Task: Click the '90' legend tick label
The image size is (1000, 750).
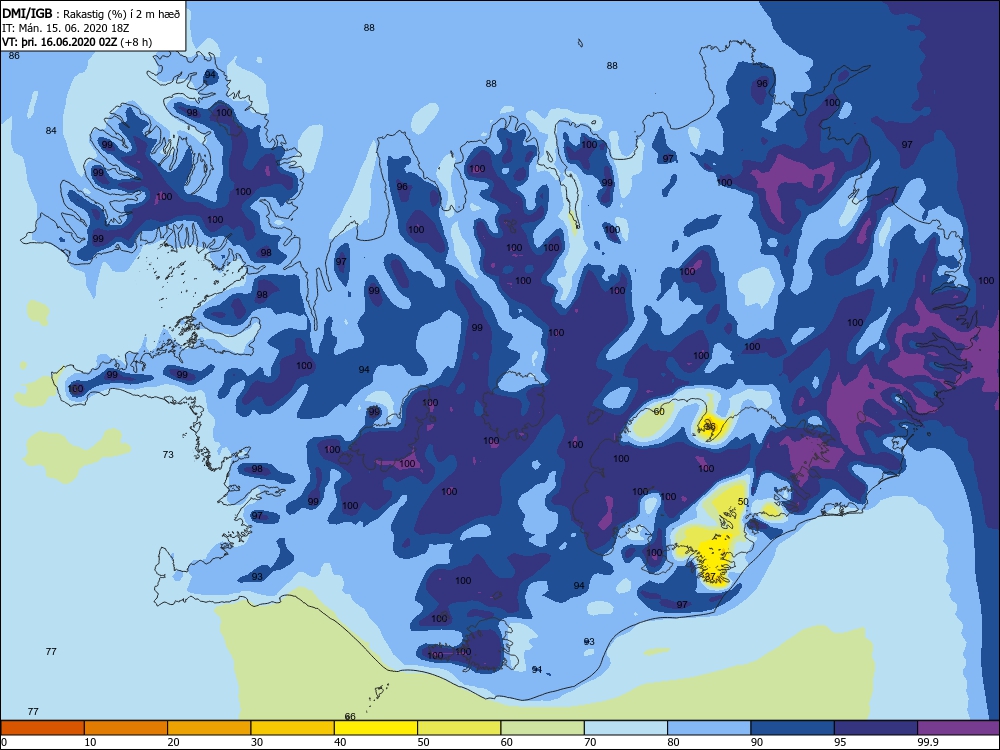Action: click(x=757, y=742)
